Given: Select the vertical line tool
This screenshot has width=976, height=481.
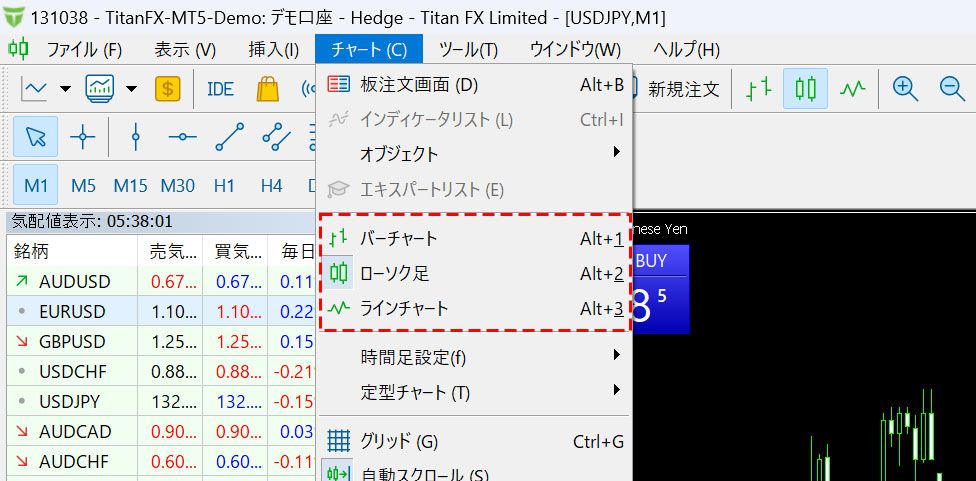Looking at the screenshot, I should (x=136, y=136).
